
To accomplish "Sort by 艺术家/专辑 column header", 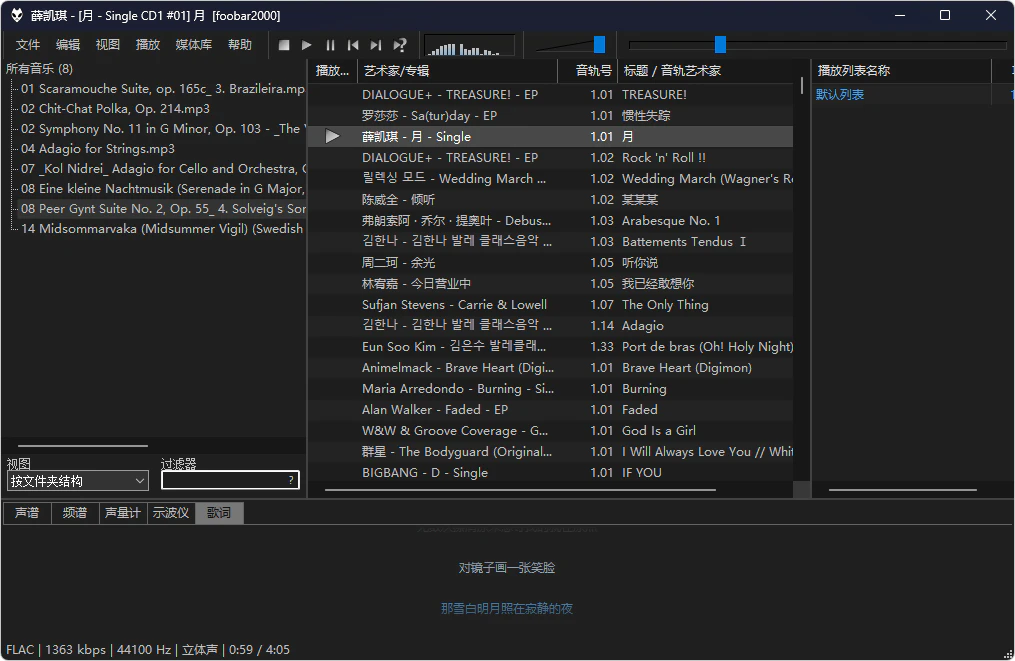I will (x=457, y=71).
